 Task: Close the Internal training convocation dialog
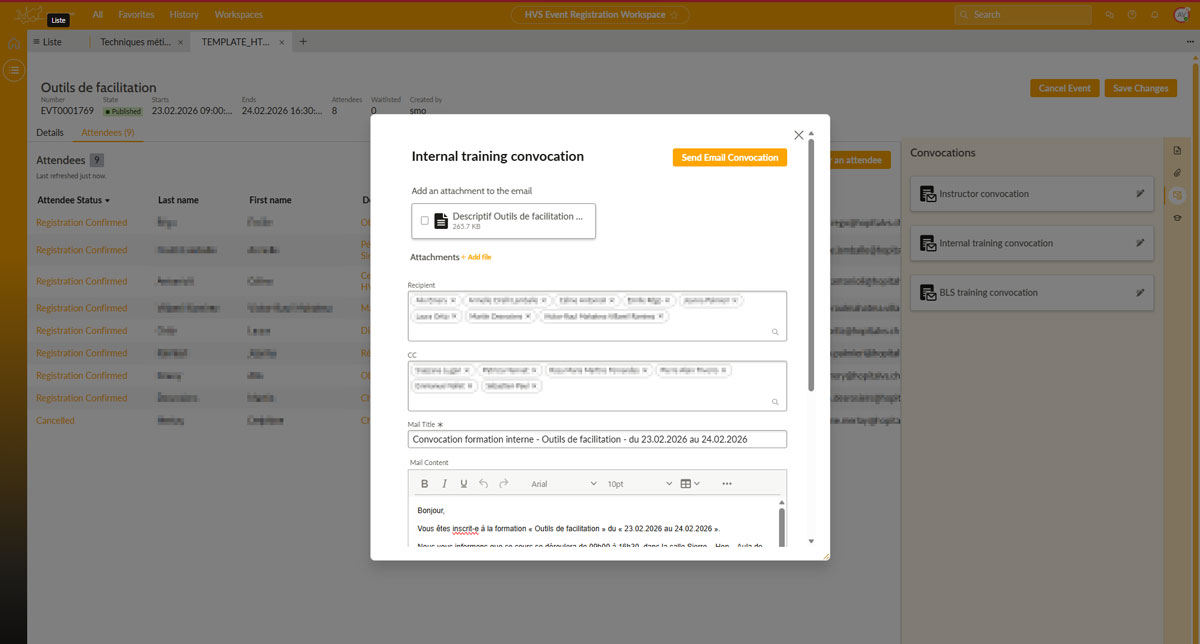point(798,135)
